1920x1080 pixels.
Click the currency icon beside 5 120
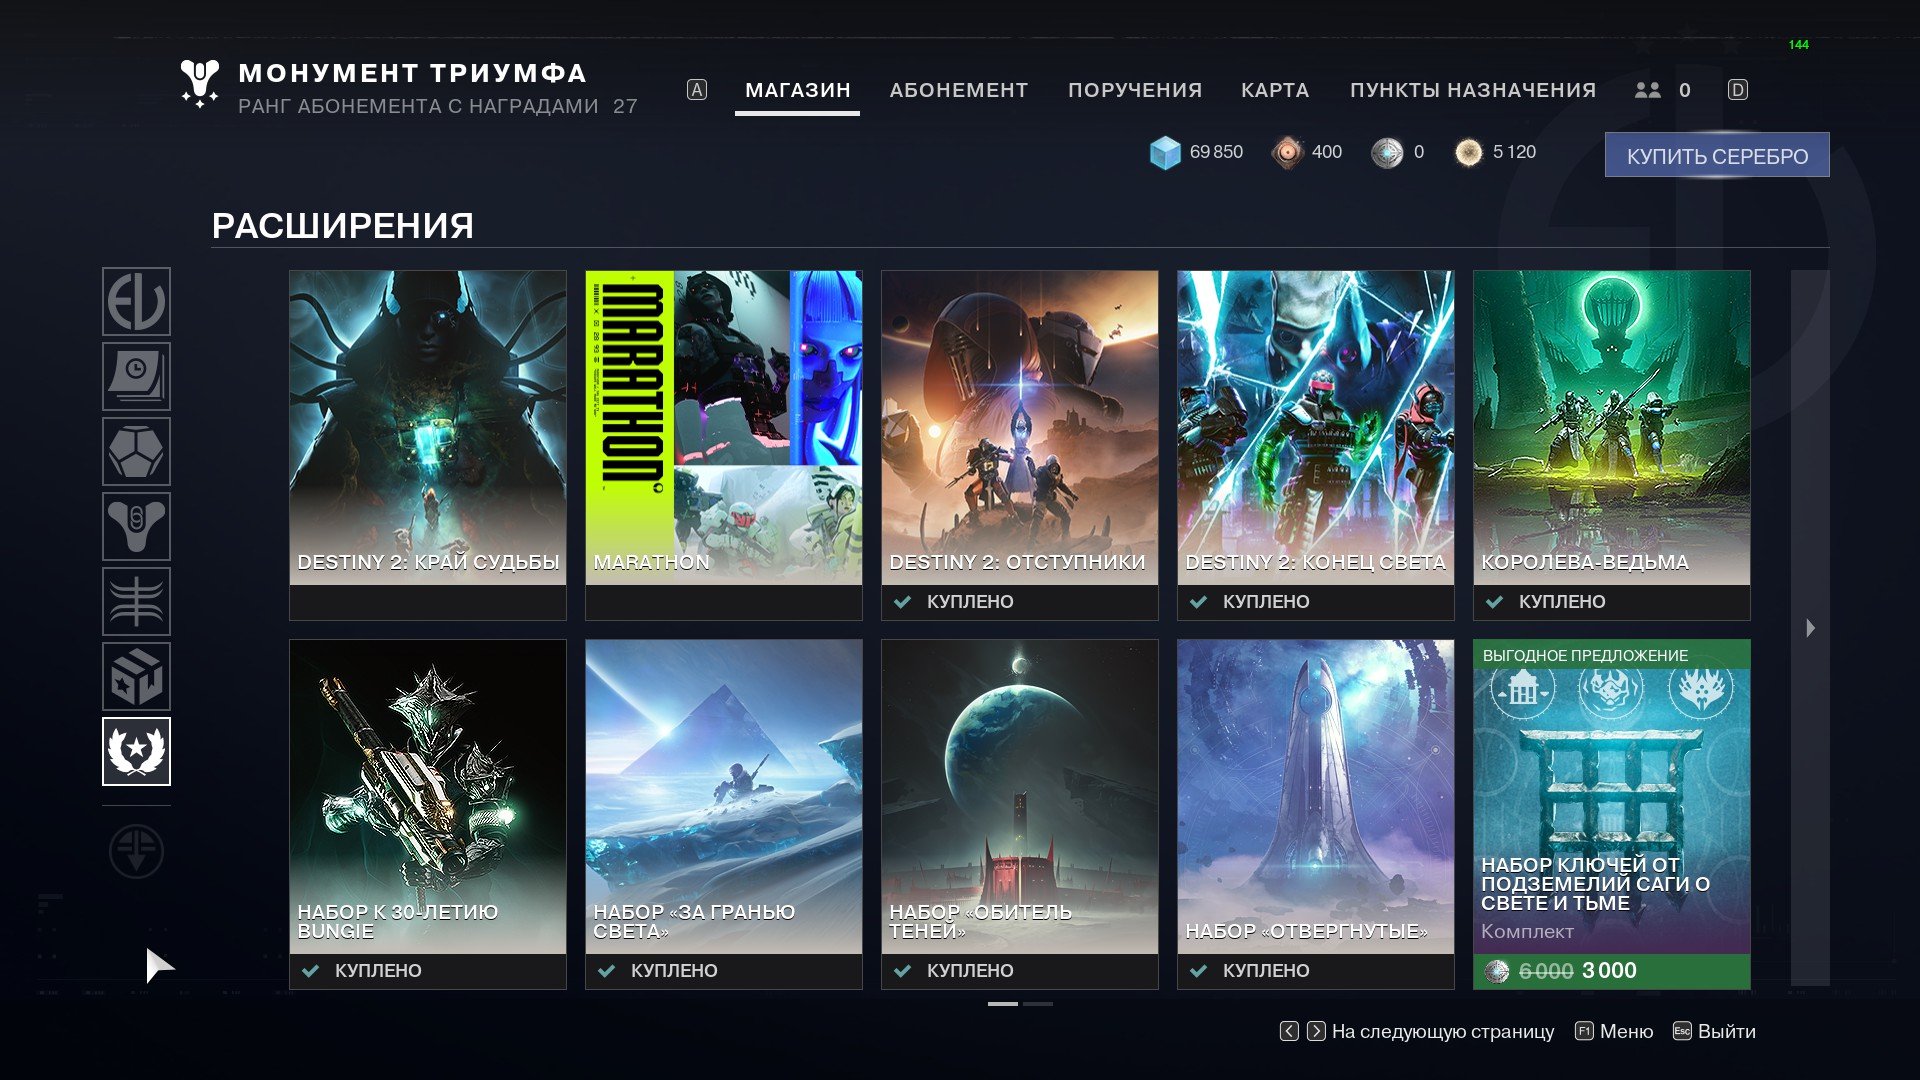[1468, 152]
